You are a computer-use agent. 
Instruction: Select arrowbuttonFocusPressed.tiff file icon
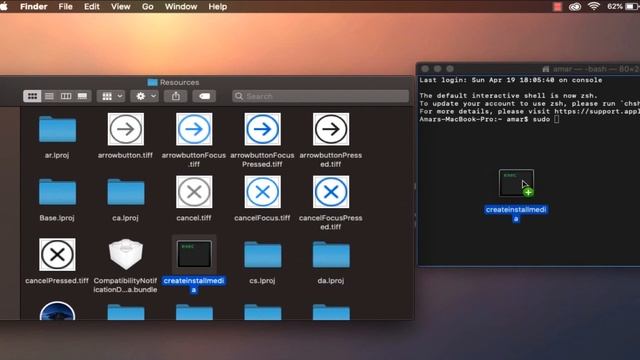pos(262,129)
